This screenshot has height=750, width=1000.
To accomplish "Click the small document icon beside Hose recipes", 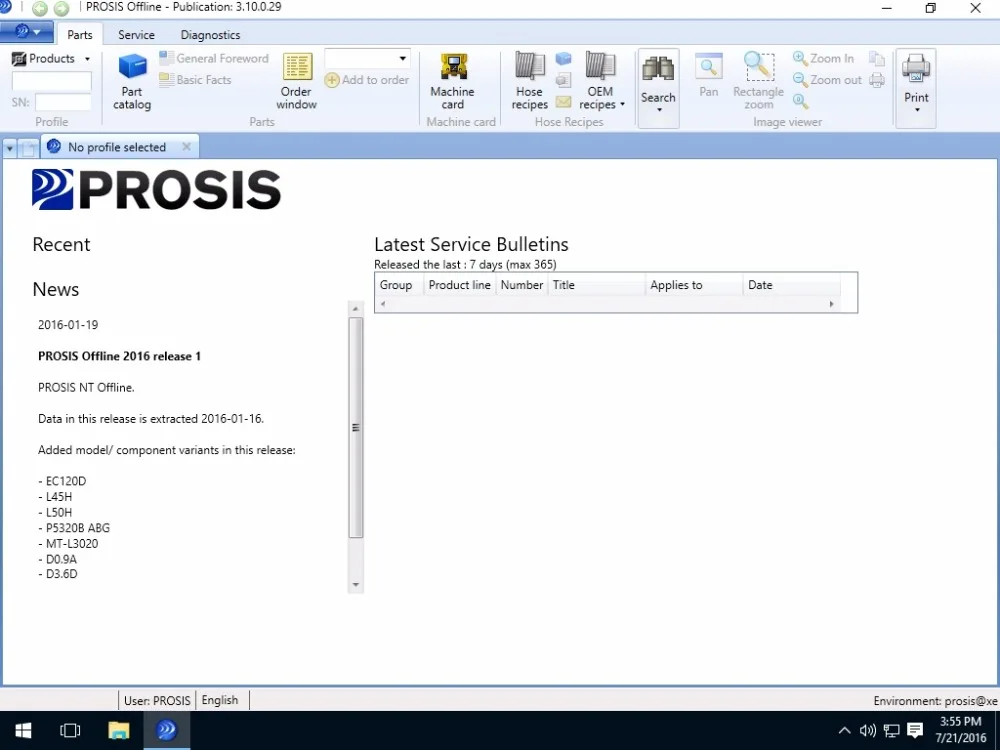I will [563, 80].
